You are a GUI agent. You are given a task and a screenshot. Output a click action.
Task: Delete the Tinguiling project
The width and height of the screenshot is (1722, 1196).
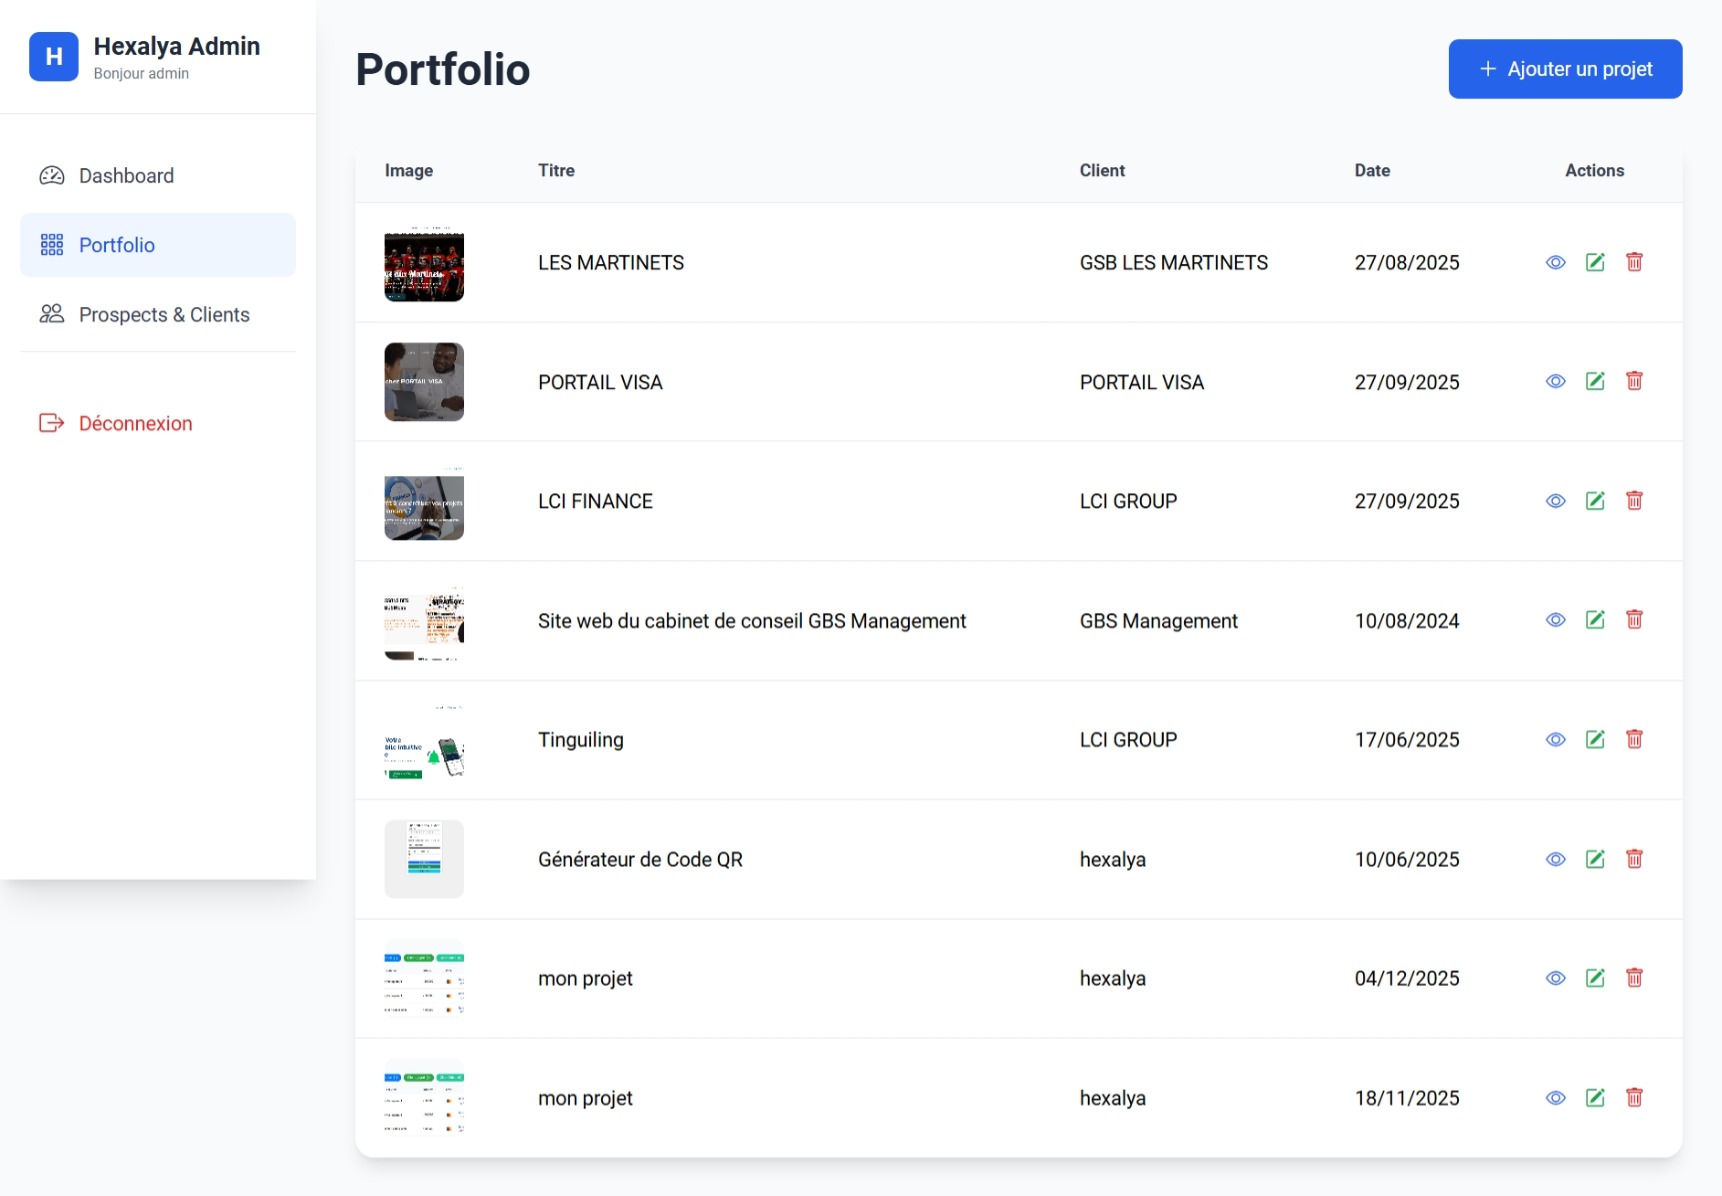(1634, 739)
